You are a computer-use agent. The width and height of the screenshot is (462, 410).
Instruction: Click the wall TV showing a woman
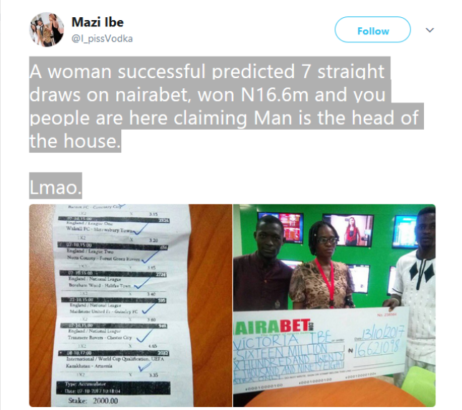[x=349, y=230]
